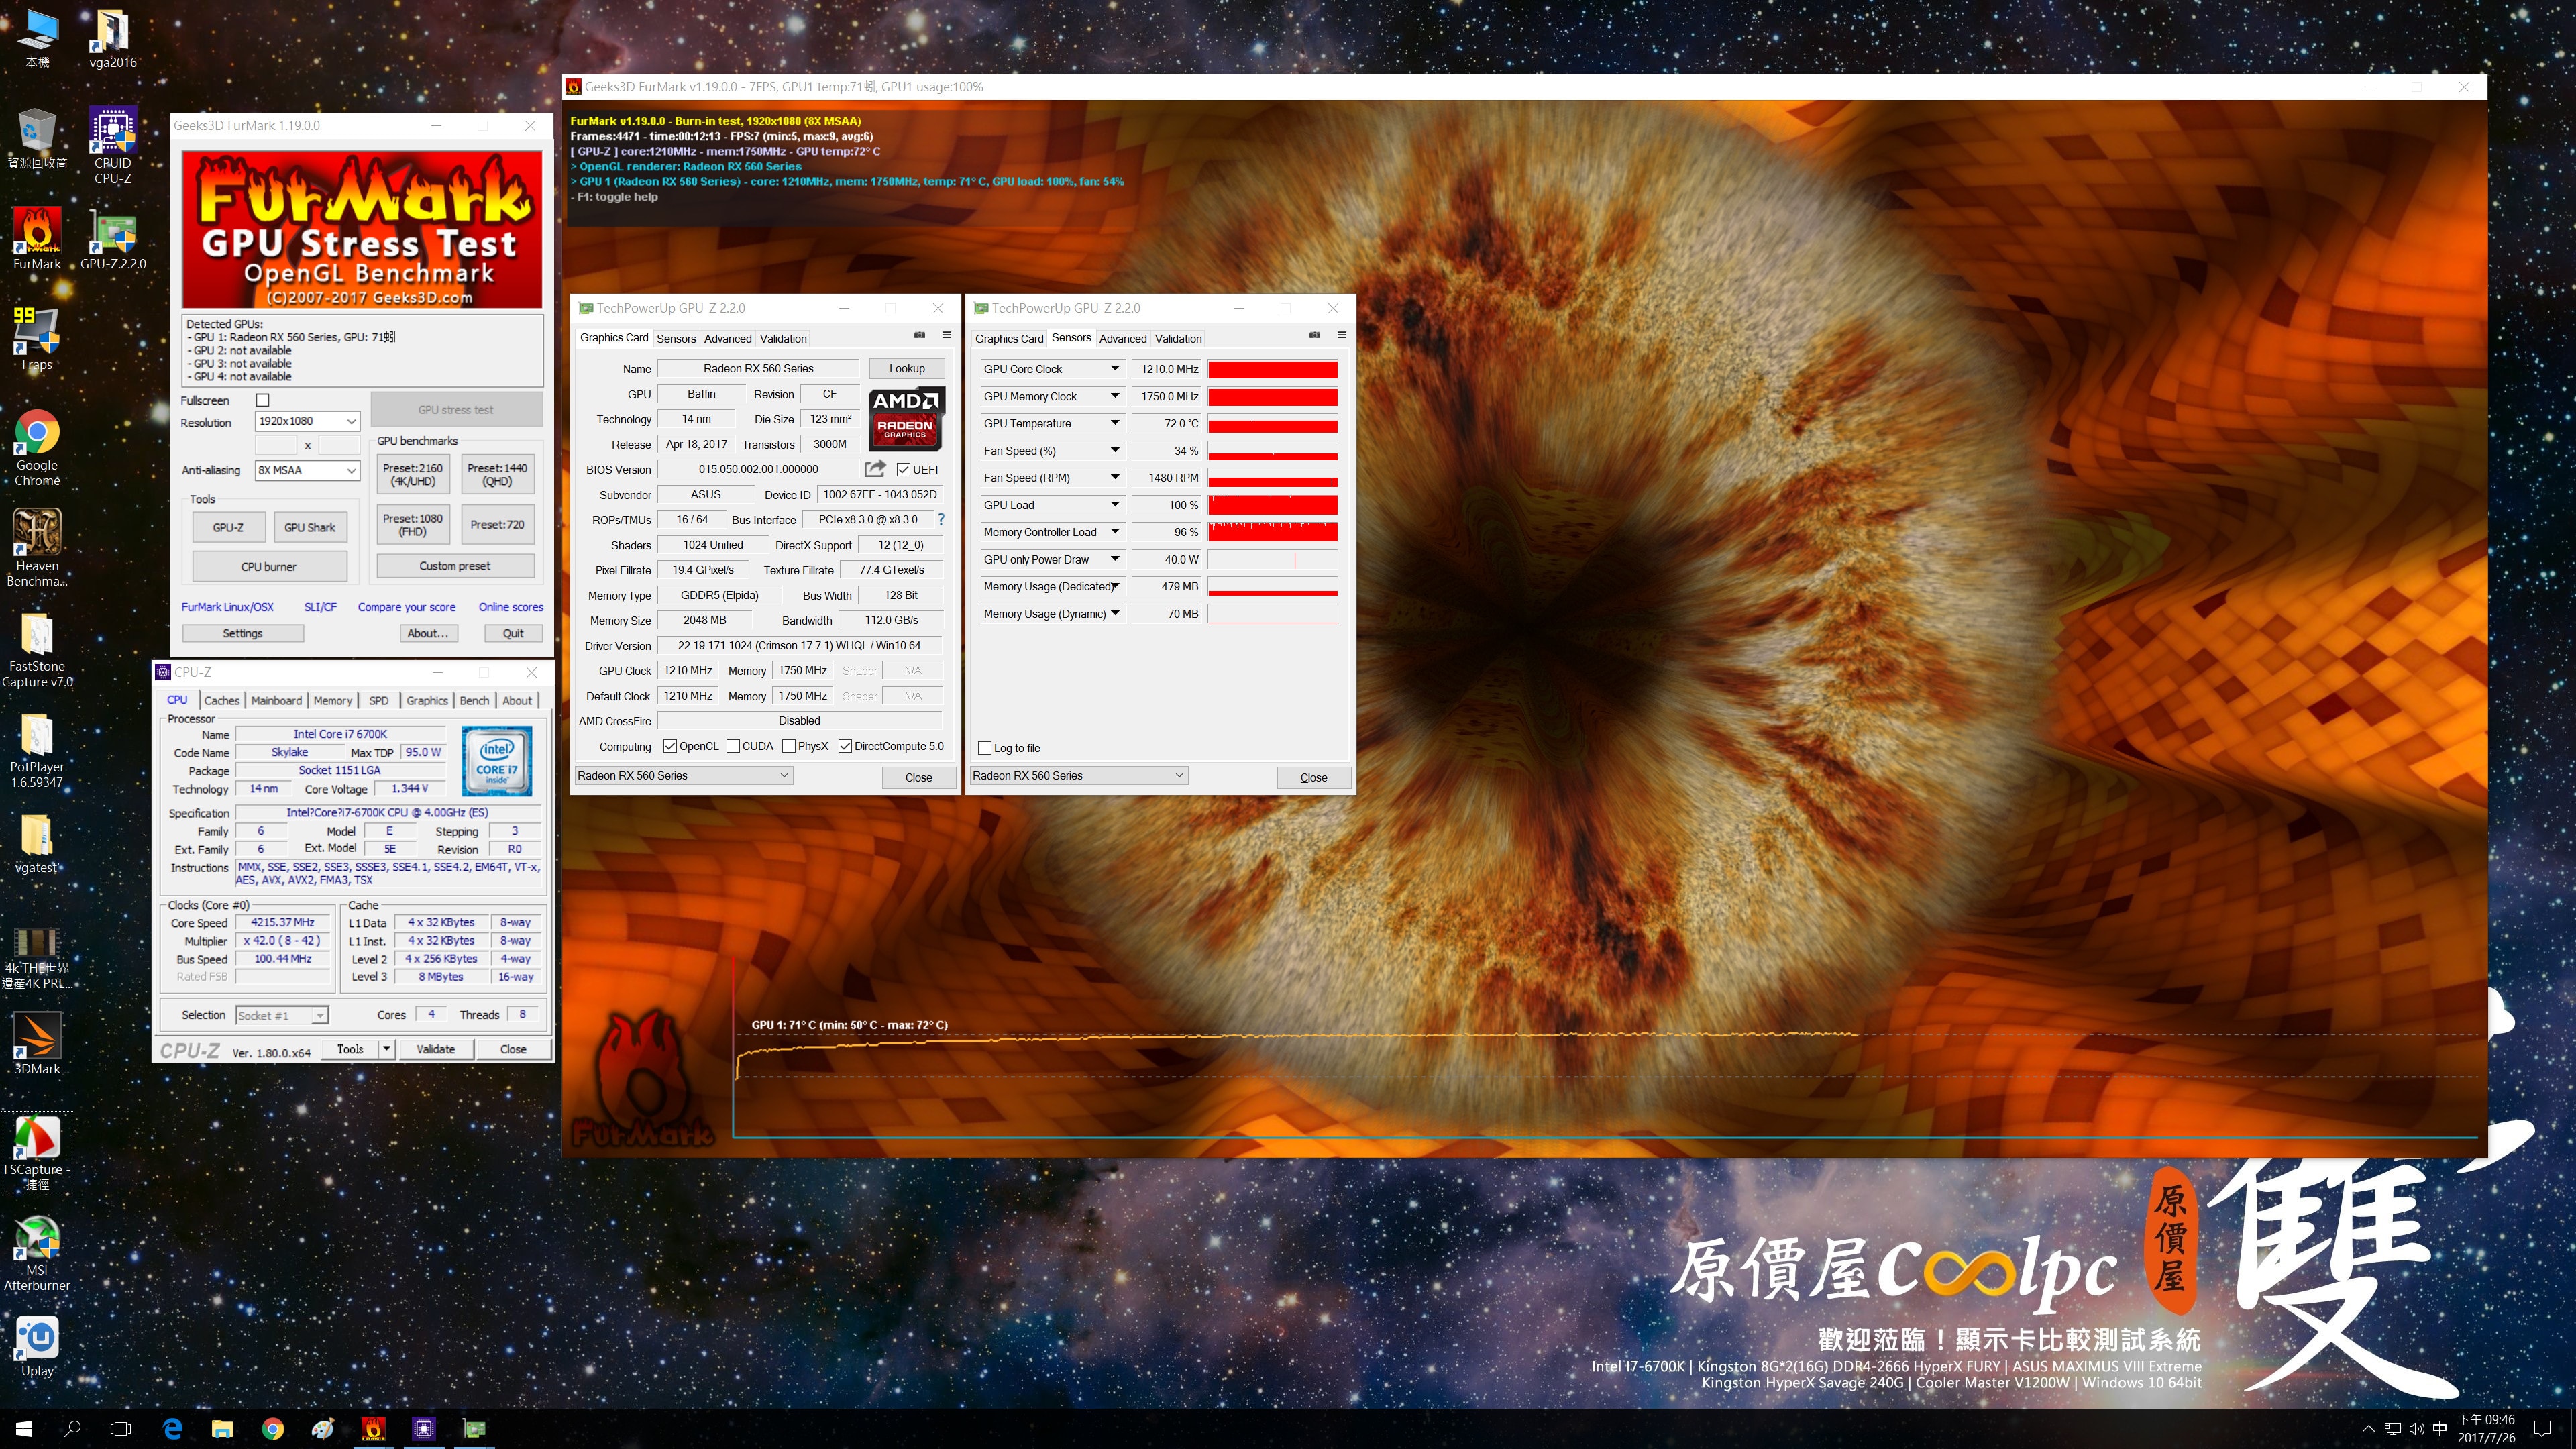Open Microsoft Edge from the taskbar

click(x=172, y=1428)
